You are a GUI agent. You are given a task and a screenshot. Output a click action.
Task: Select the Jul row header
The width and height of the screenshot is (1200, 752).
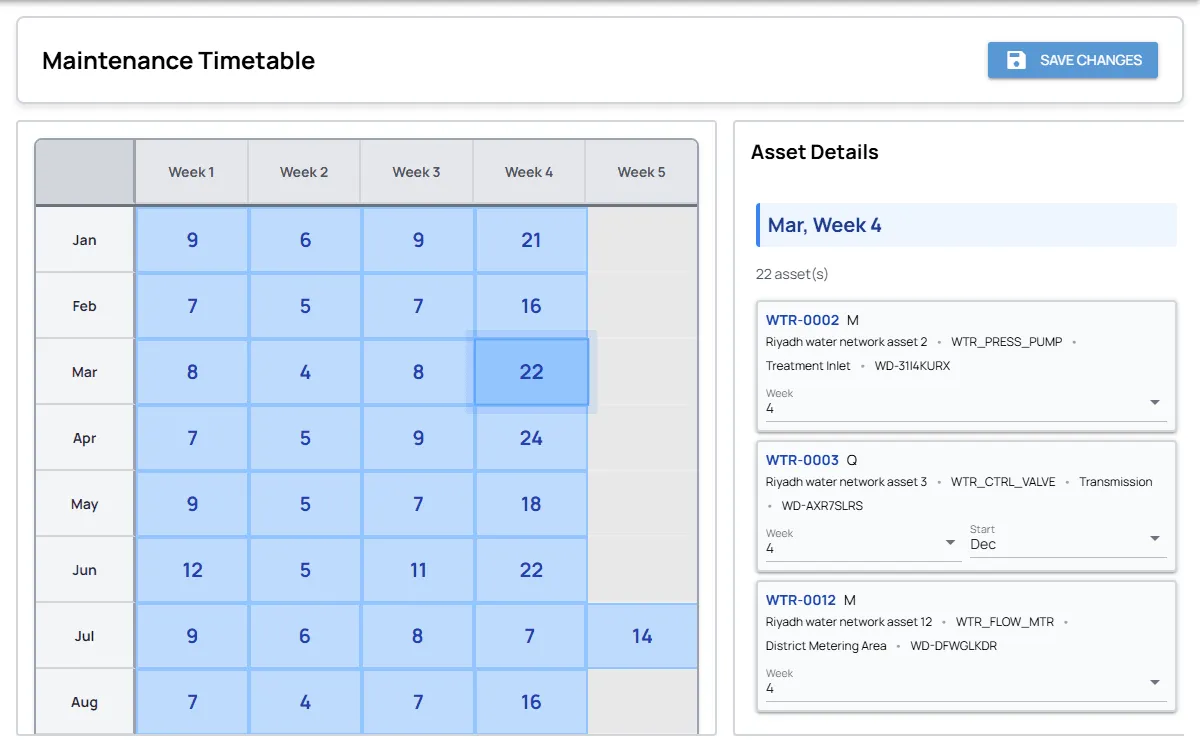(85, 636)
